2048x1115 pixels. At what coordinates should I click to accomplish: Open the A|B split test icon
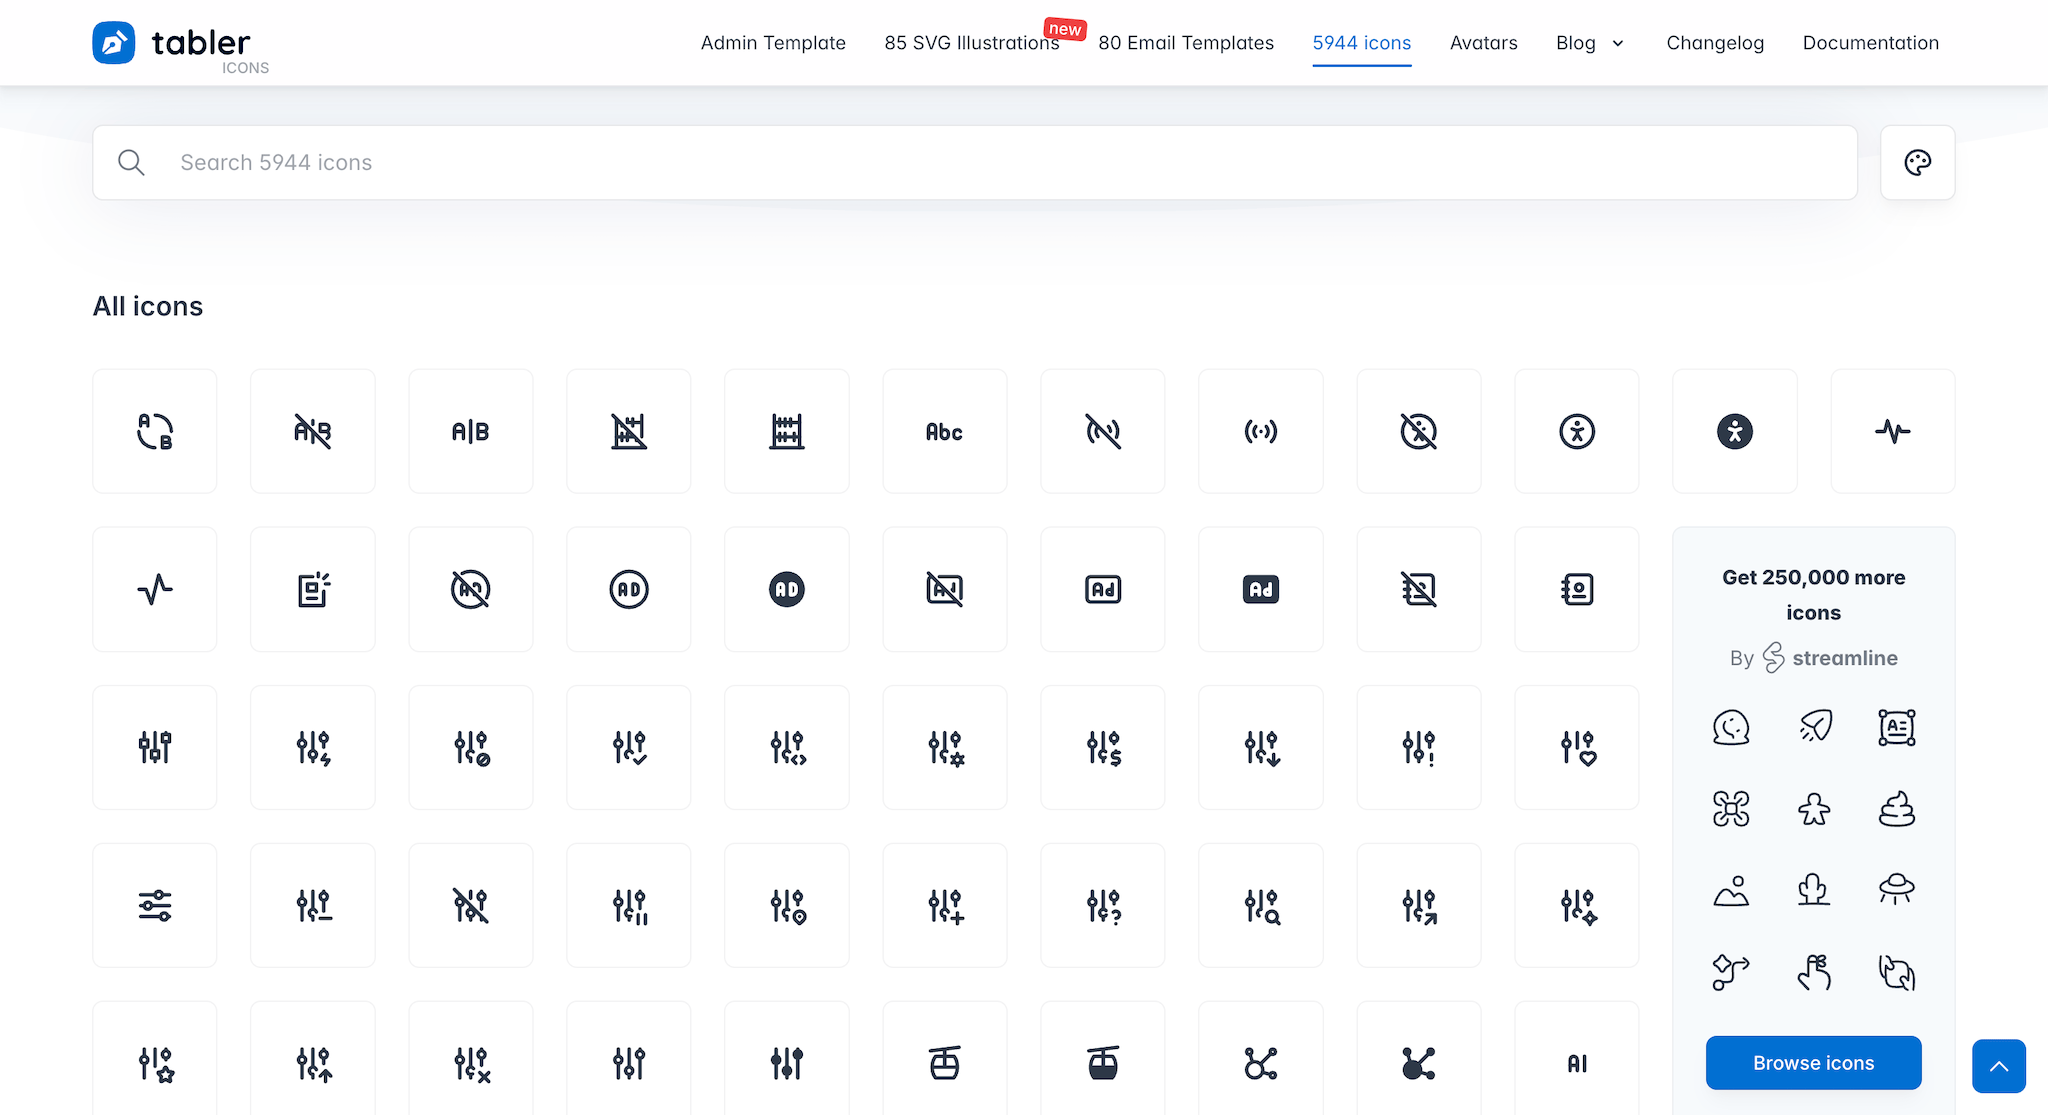pos(471,431)
